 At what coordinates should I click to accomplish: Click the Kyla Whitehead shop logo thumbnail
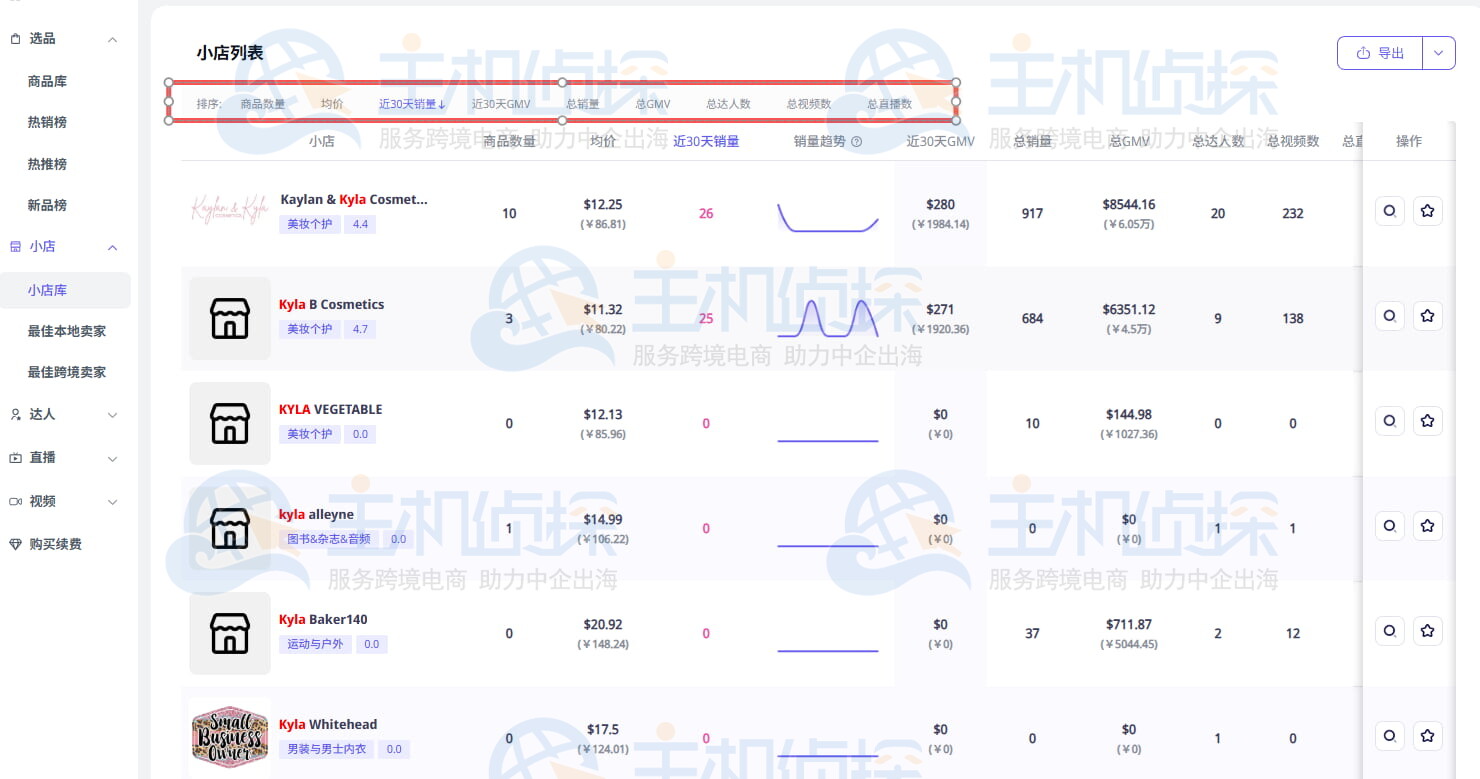pyautogui.click(x=230, y=736)
